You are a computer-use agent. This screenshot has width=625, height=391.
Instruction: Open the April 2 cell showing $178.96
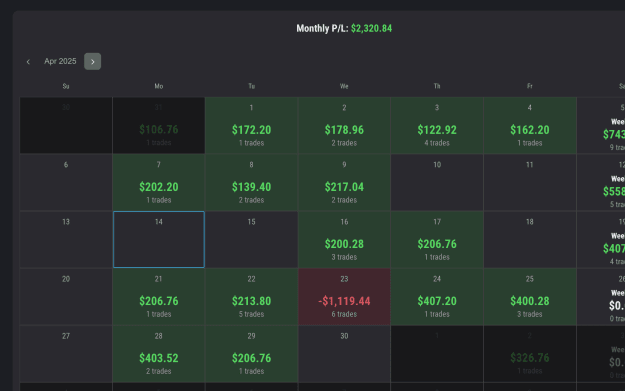click(344, 125)
